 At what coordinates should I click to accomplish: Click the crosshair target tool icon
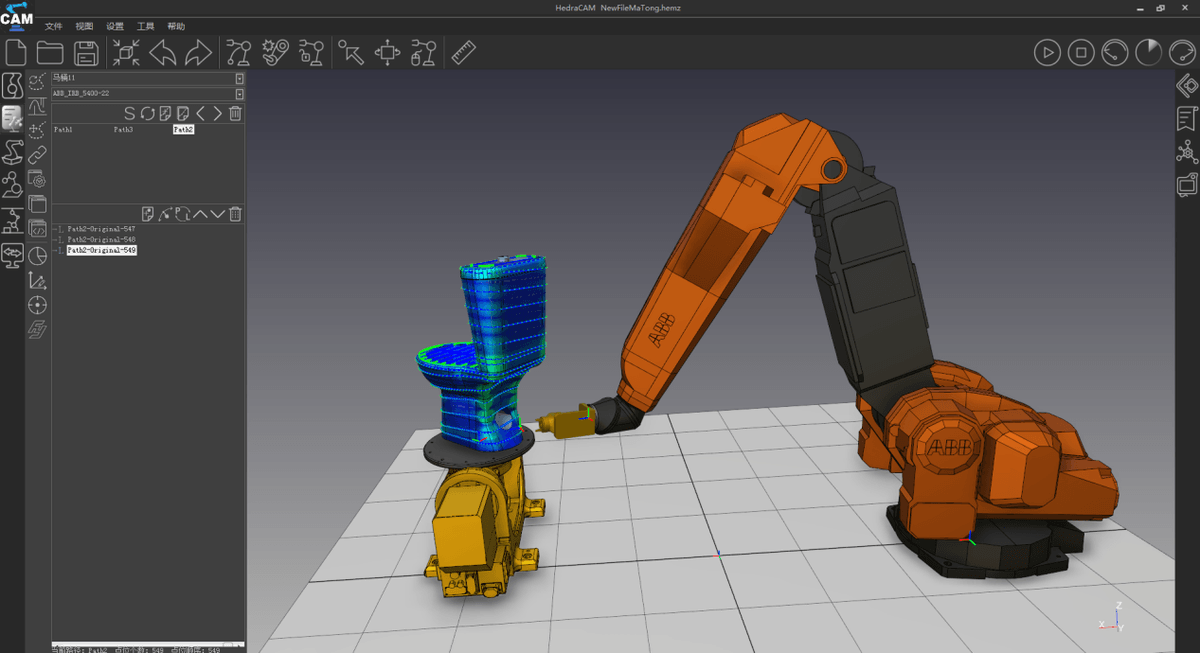(x=37, y=305)
